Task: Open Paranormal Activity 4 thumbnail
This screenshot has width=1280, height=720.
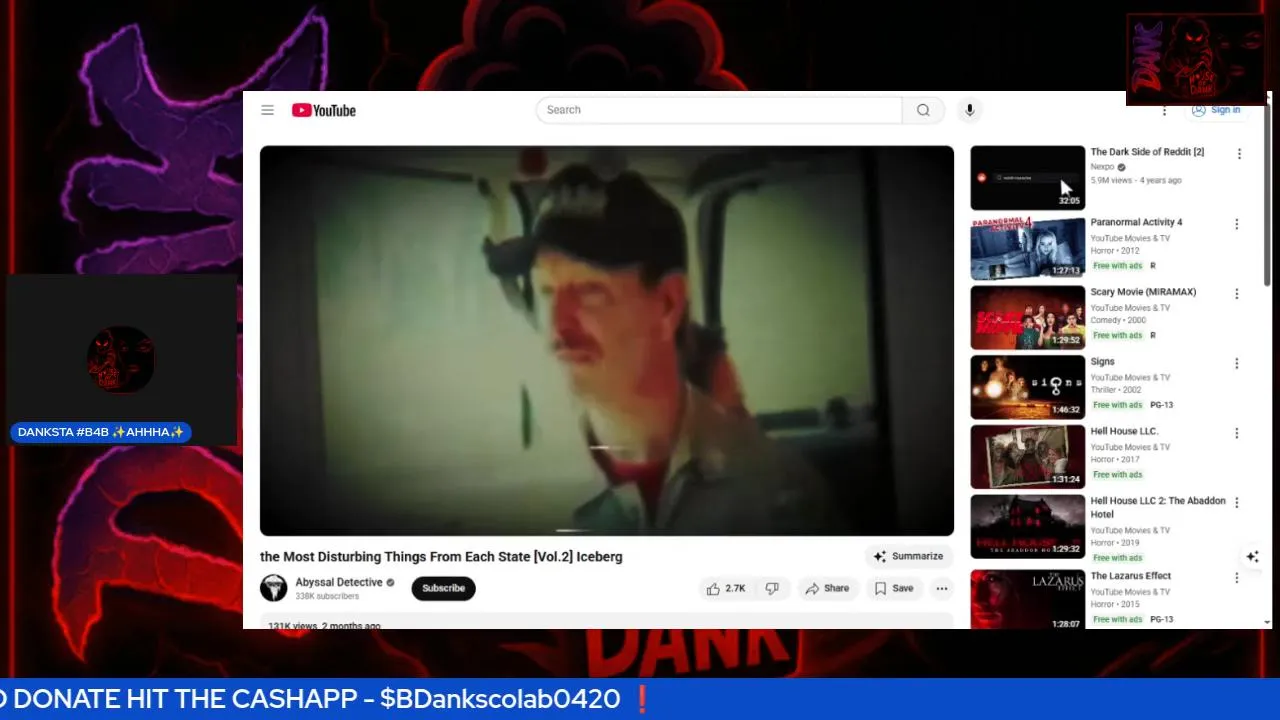Action: tap(1027, 248)
